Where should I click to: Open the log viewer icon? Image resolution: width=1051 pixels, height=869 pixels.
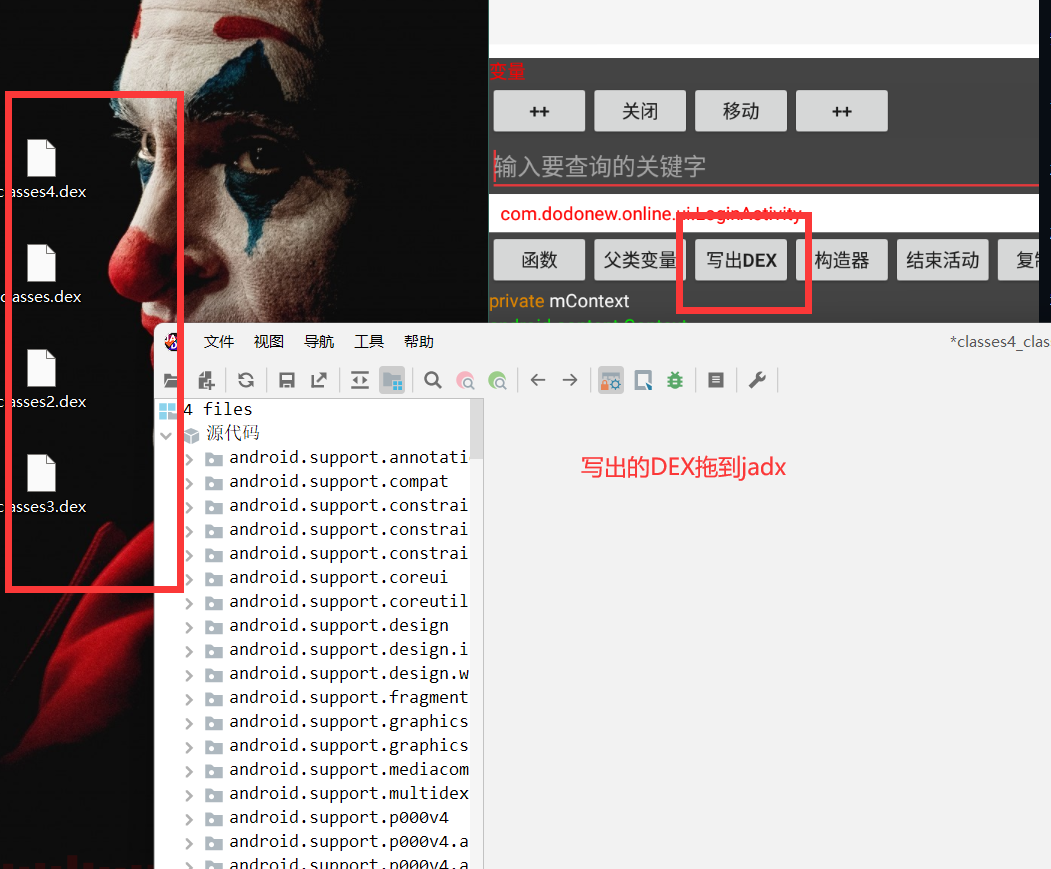coord(716,380)
